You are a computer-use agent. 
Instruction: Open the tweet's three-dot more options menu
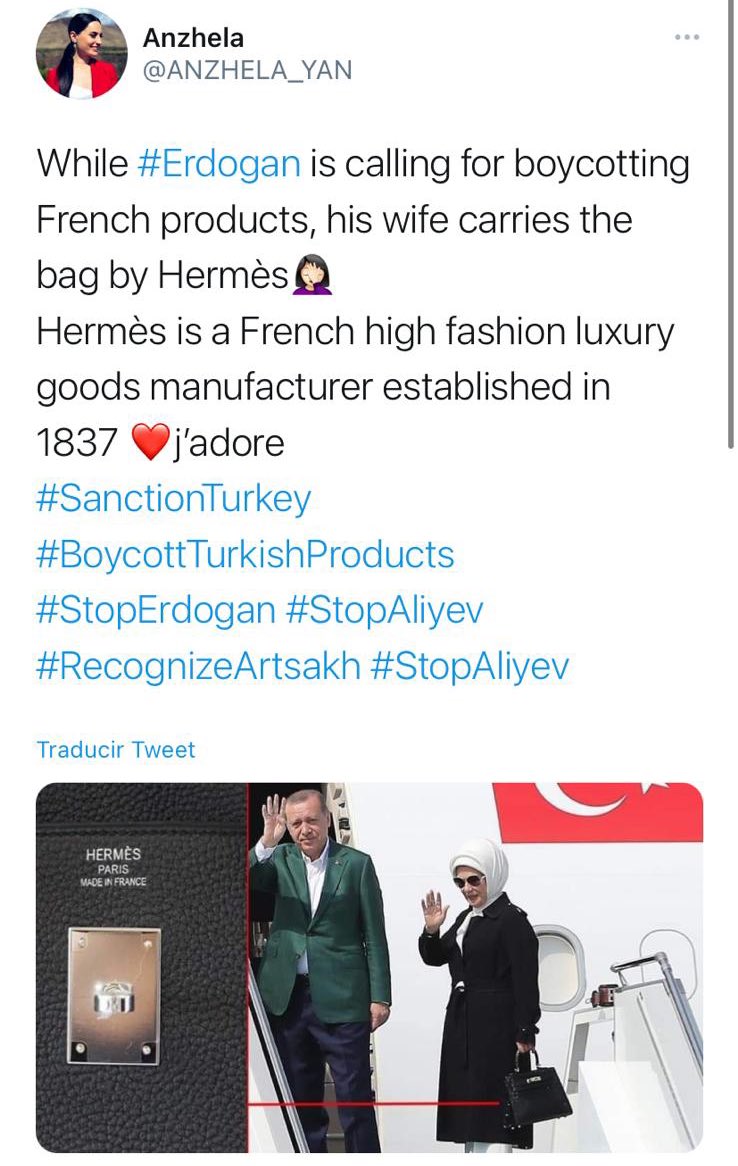pyautogui.click(x=687, y=37)
